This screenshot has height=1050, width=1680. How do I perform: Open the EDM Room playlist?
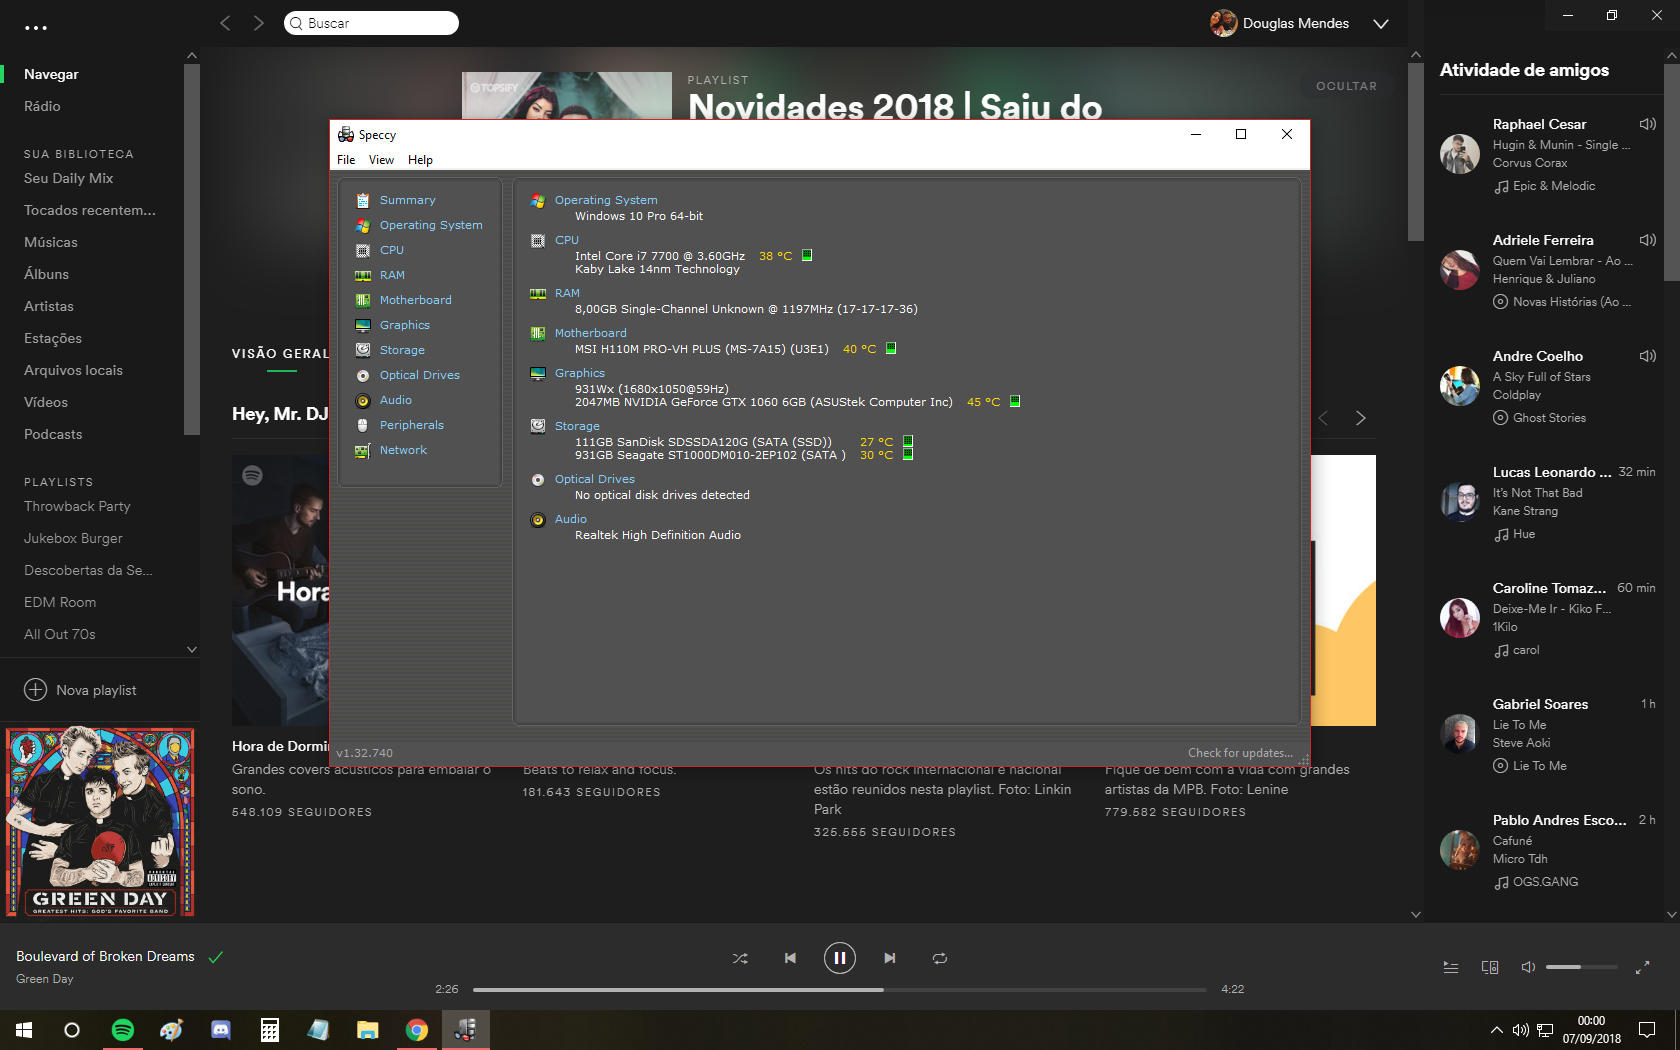(60, 602)
